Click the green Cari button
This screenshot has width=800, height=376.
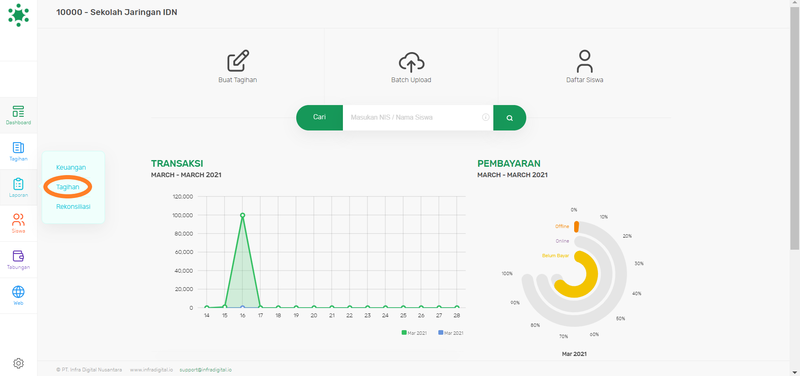[x=319, y=118]
